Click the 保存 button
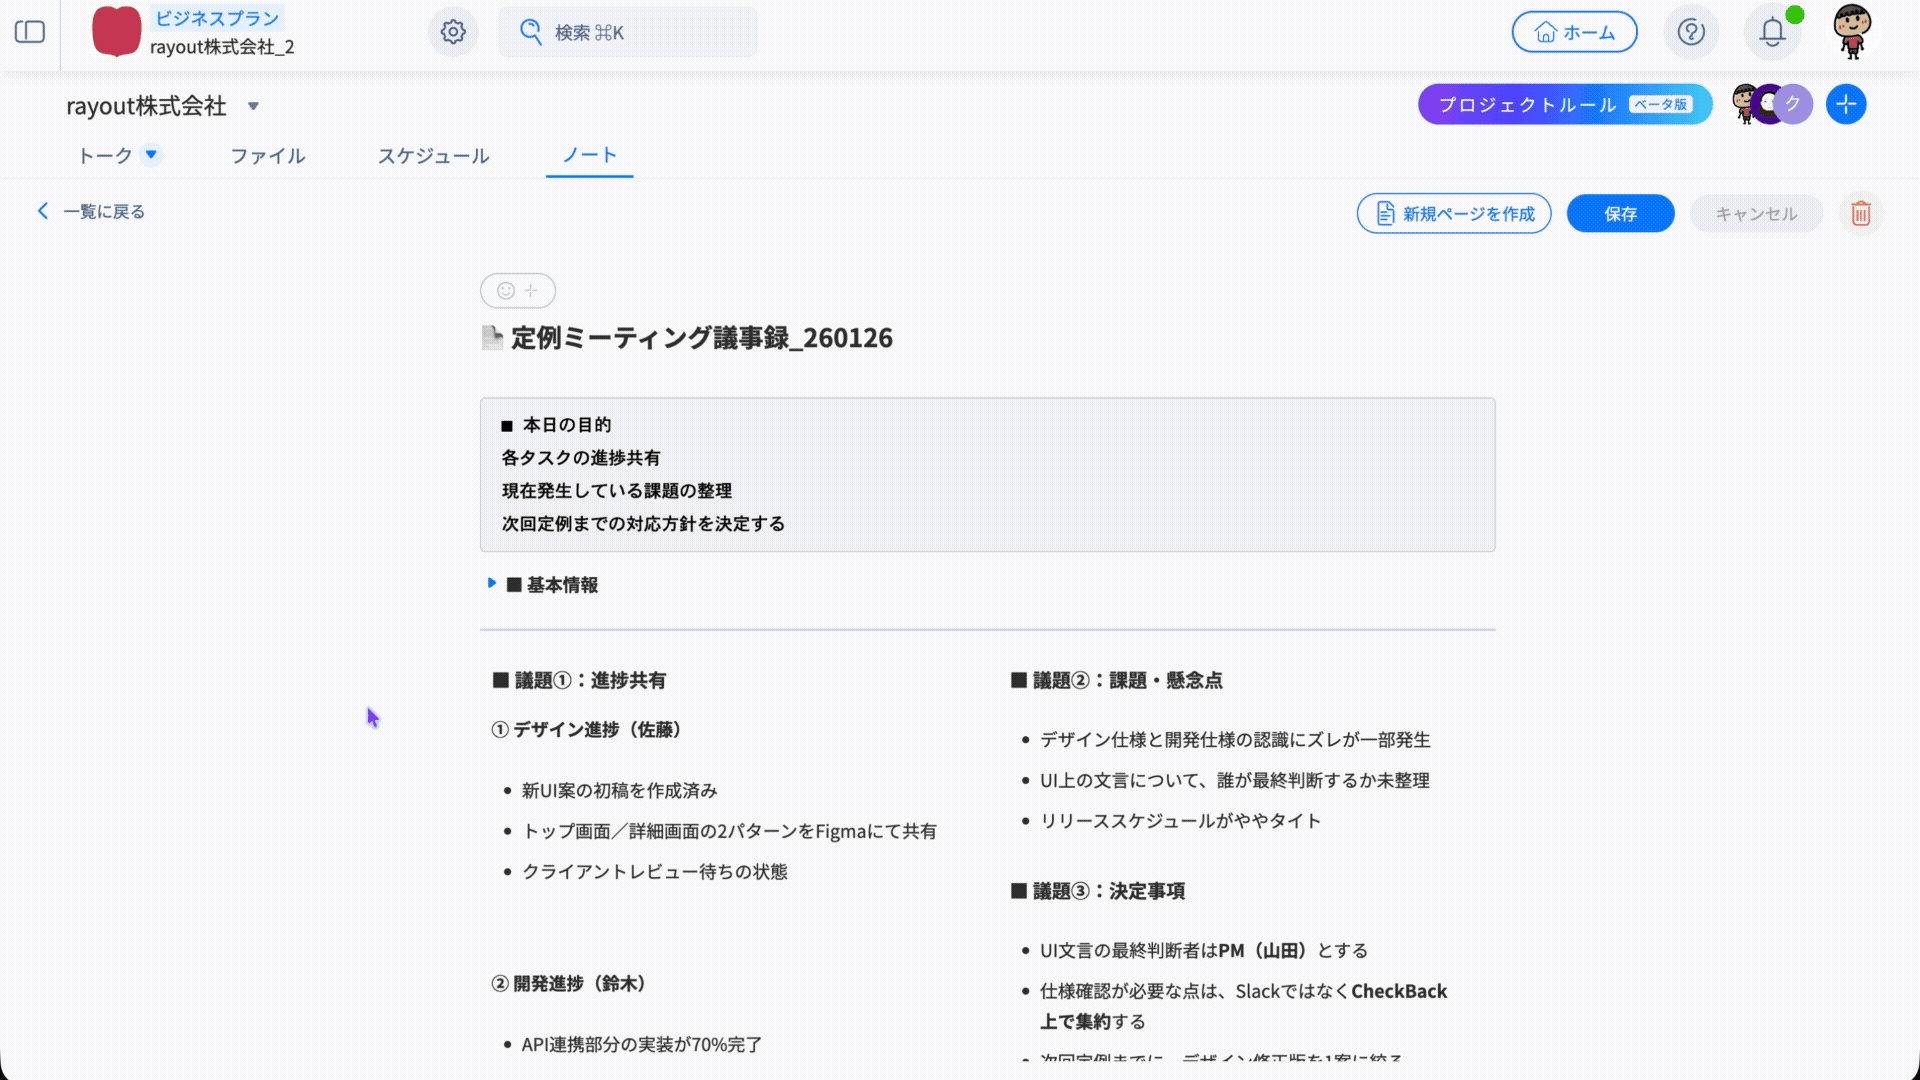Viewport: 1920px width, 1080px height. 1619,214
